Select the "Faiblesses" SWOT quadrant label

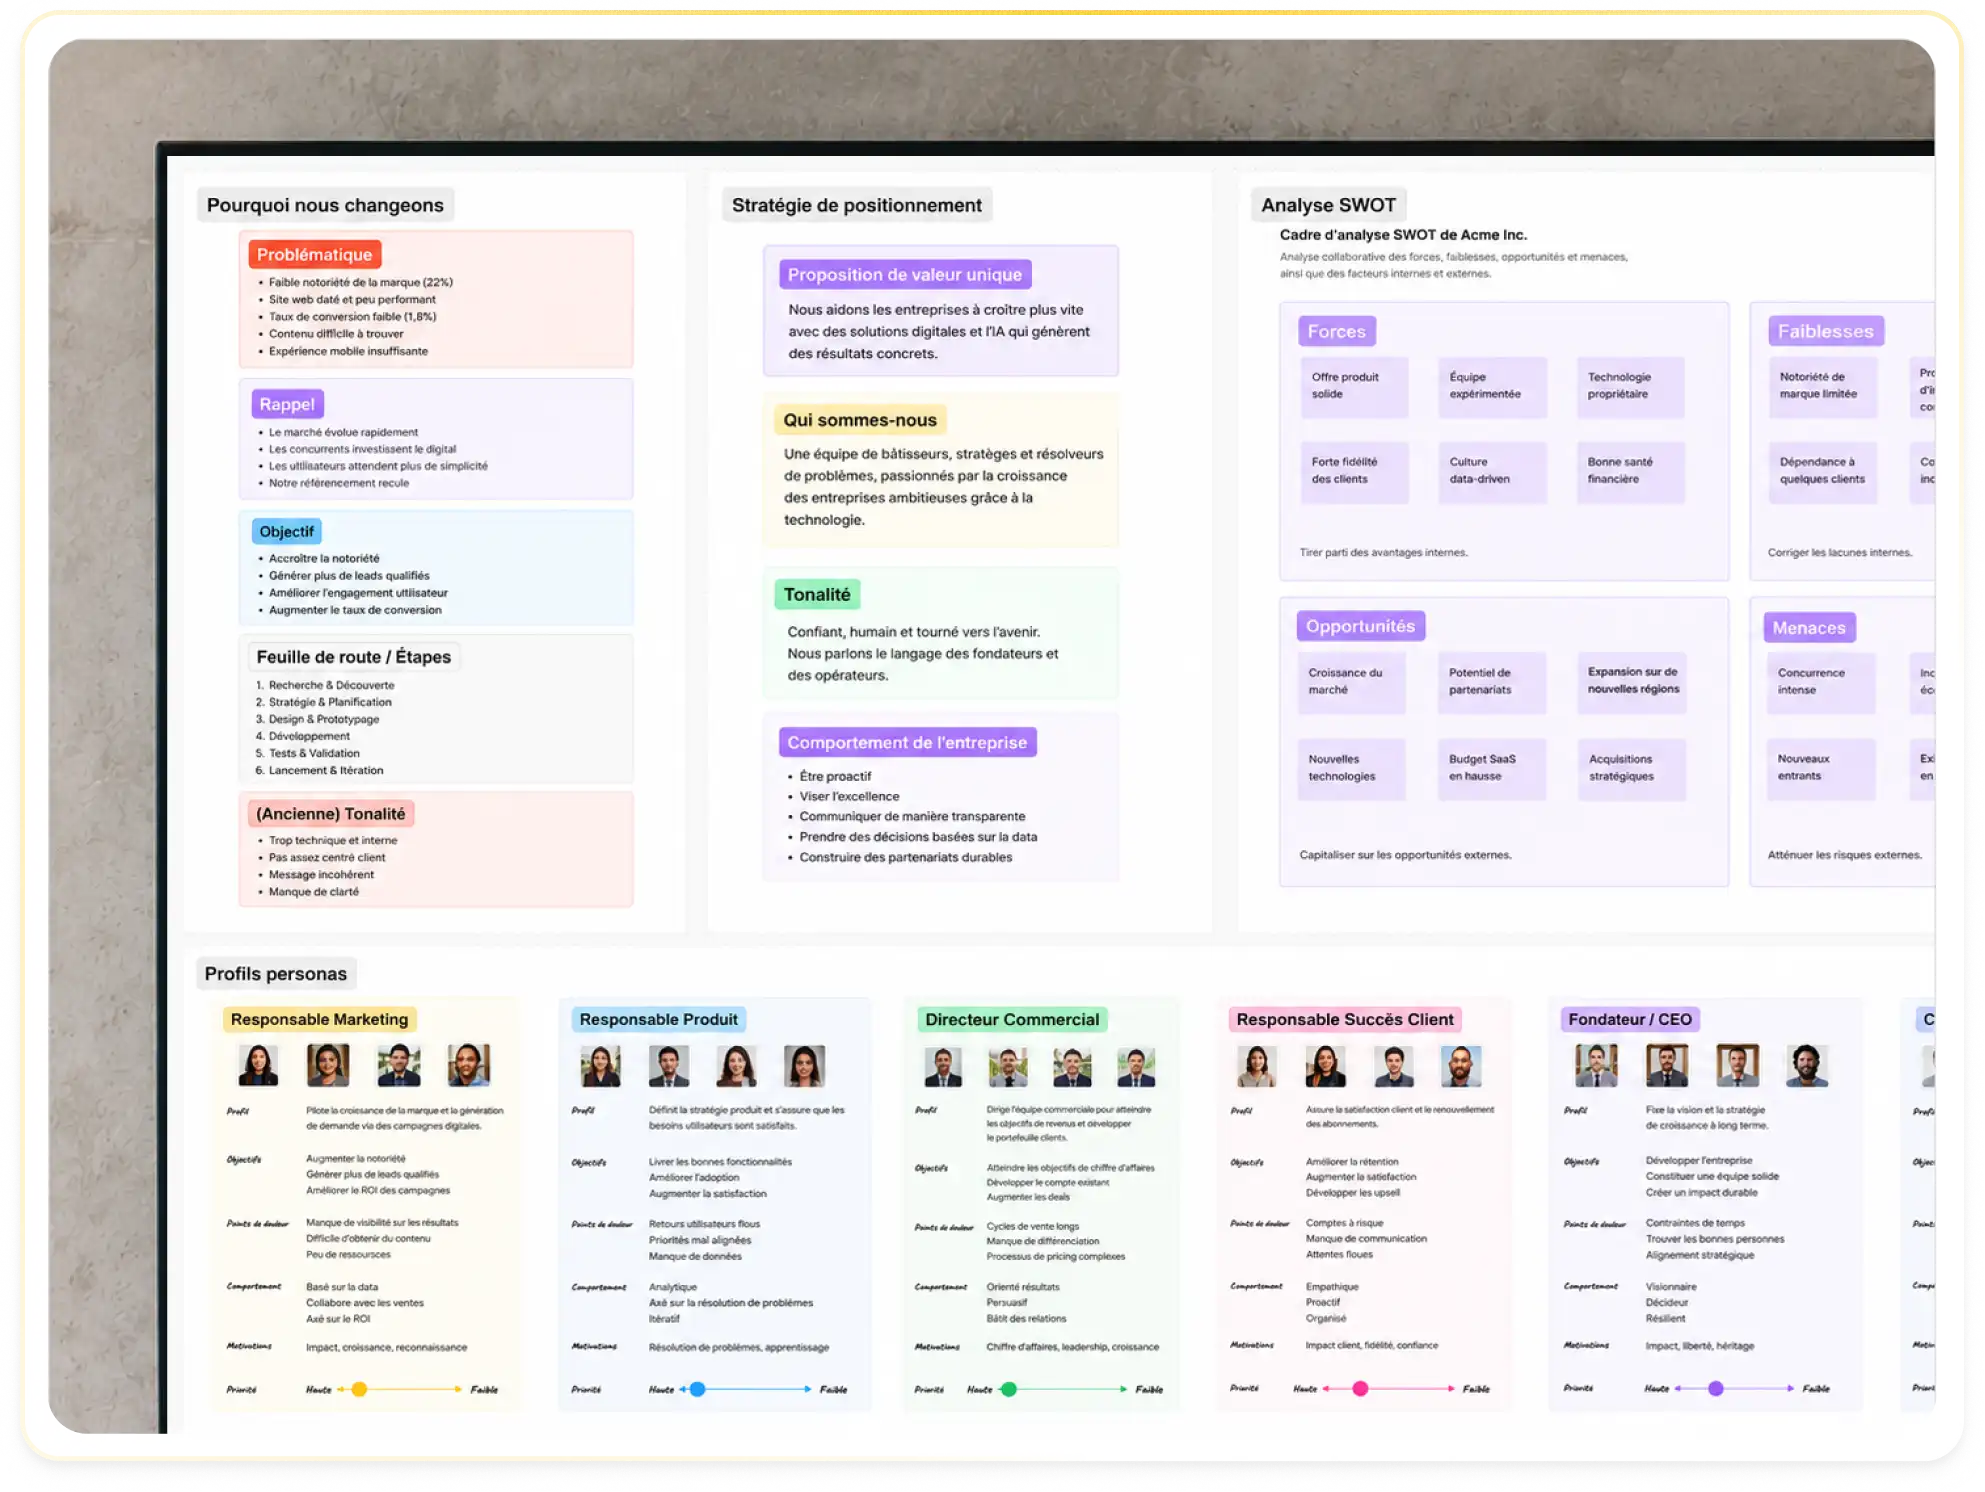coord(1825,331)
